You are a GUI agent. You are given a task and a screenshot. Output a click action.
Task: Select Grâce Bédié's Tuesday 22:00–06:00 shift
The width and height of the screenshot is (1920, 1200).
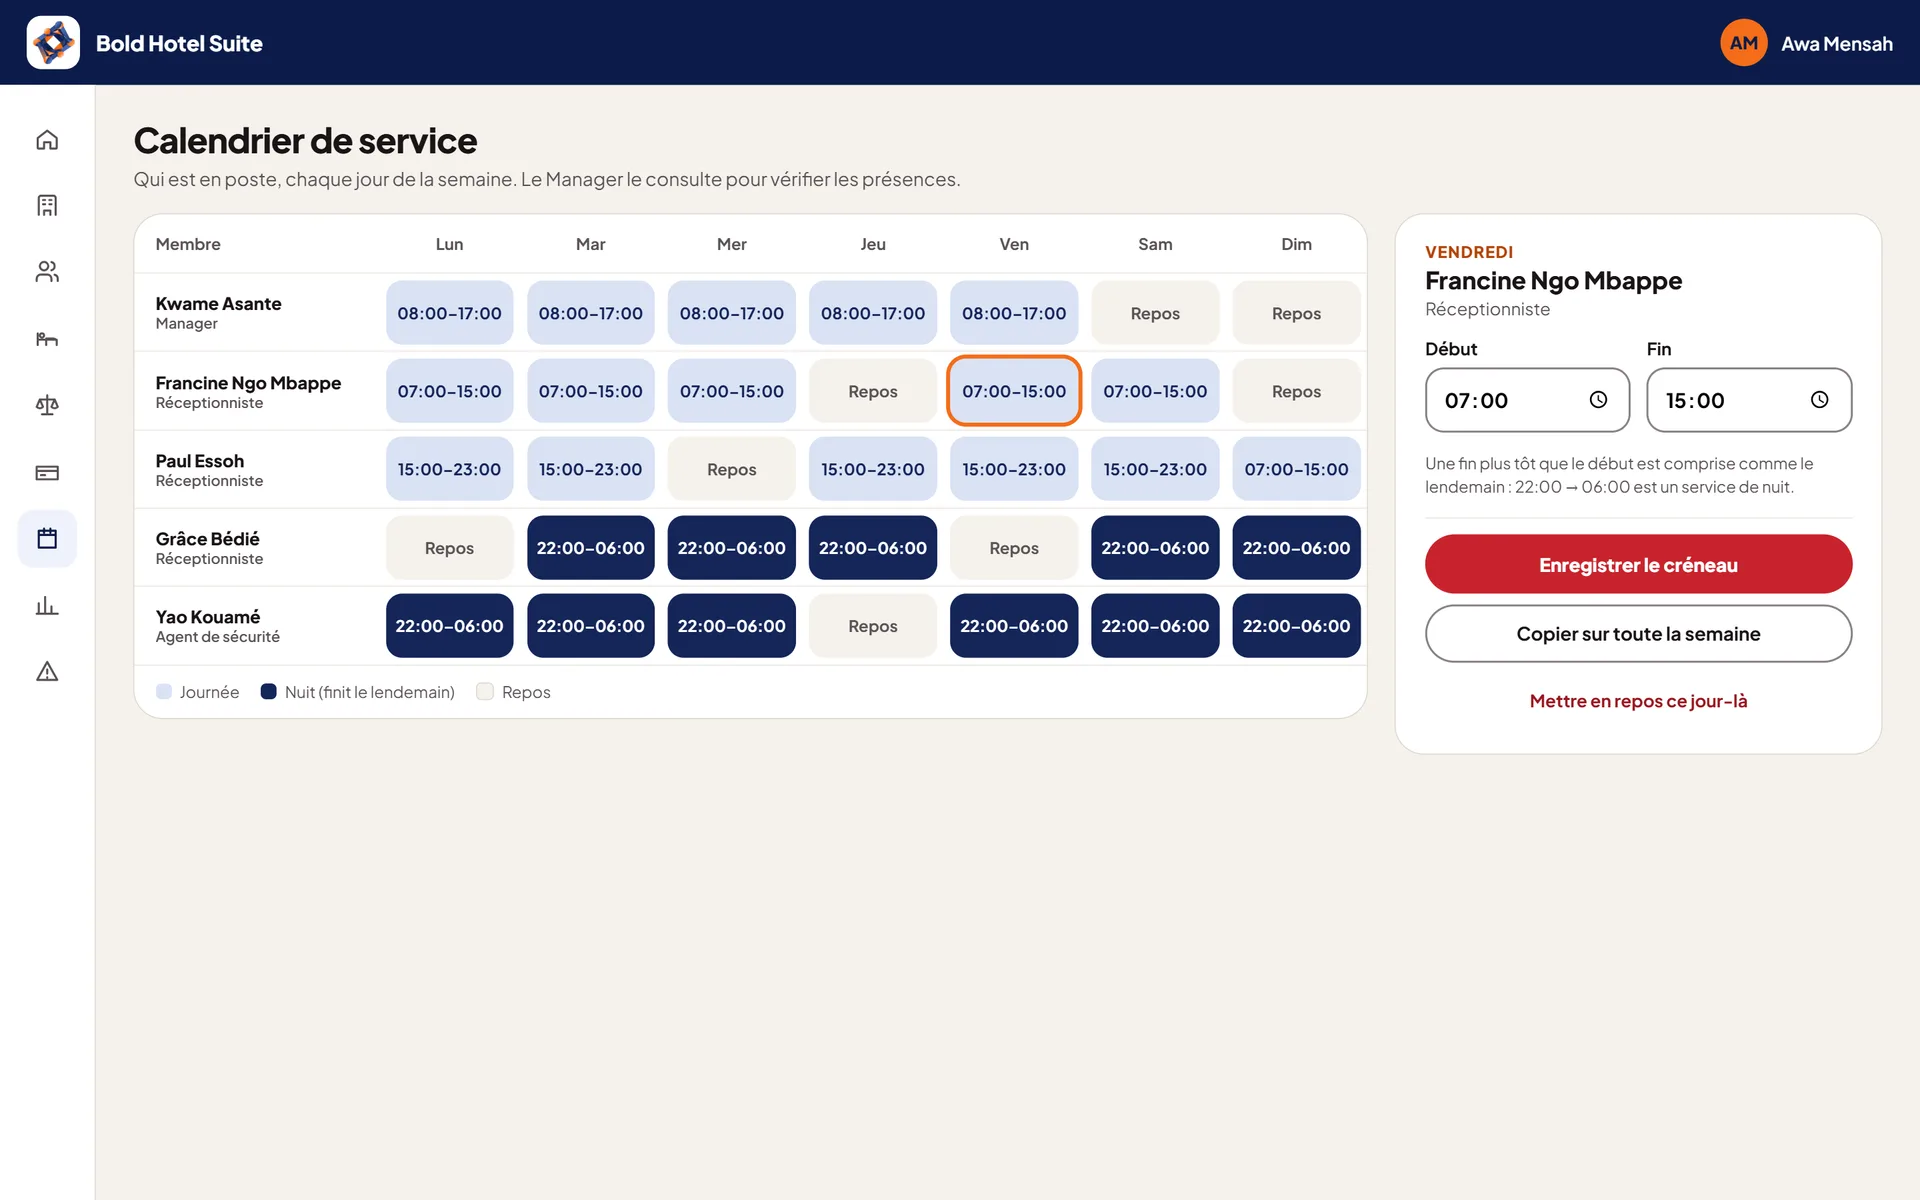pos(591,548)
